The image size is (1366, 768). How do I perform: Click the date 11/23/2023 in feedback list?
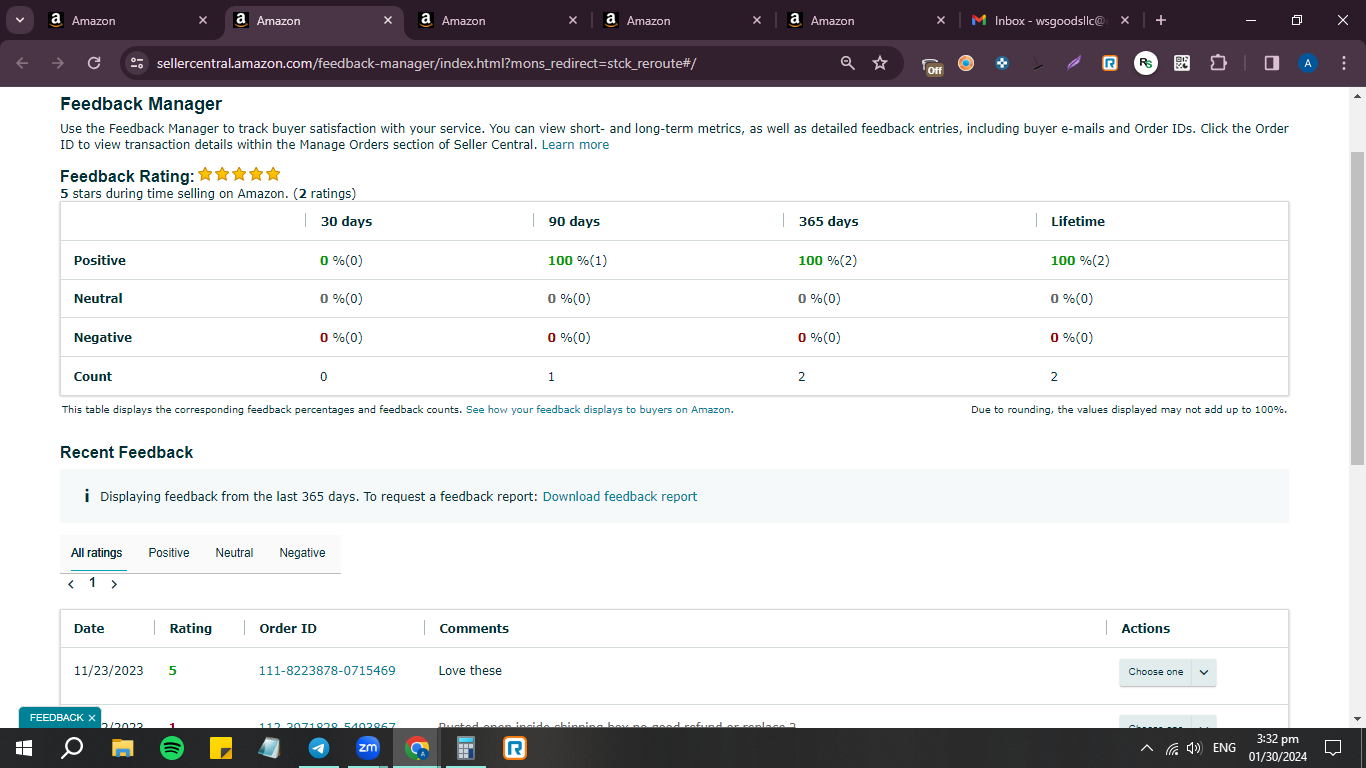click(109, 671)
